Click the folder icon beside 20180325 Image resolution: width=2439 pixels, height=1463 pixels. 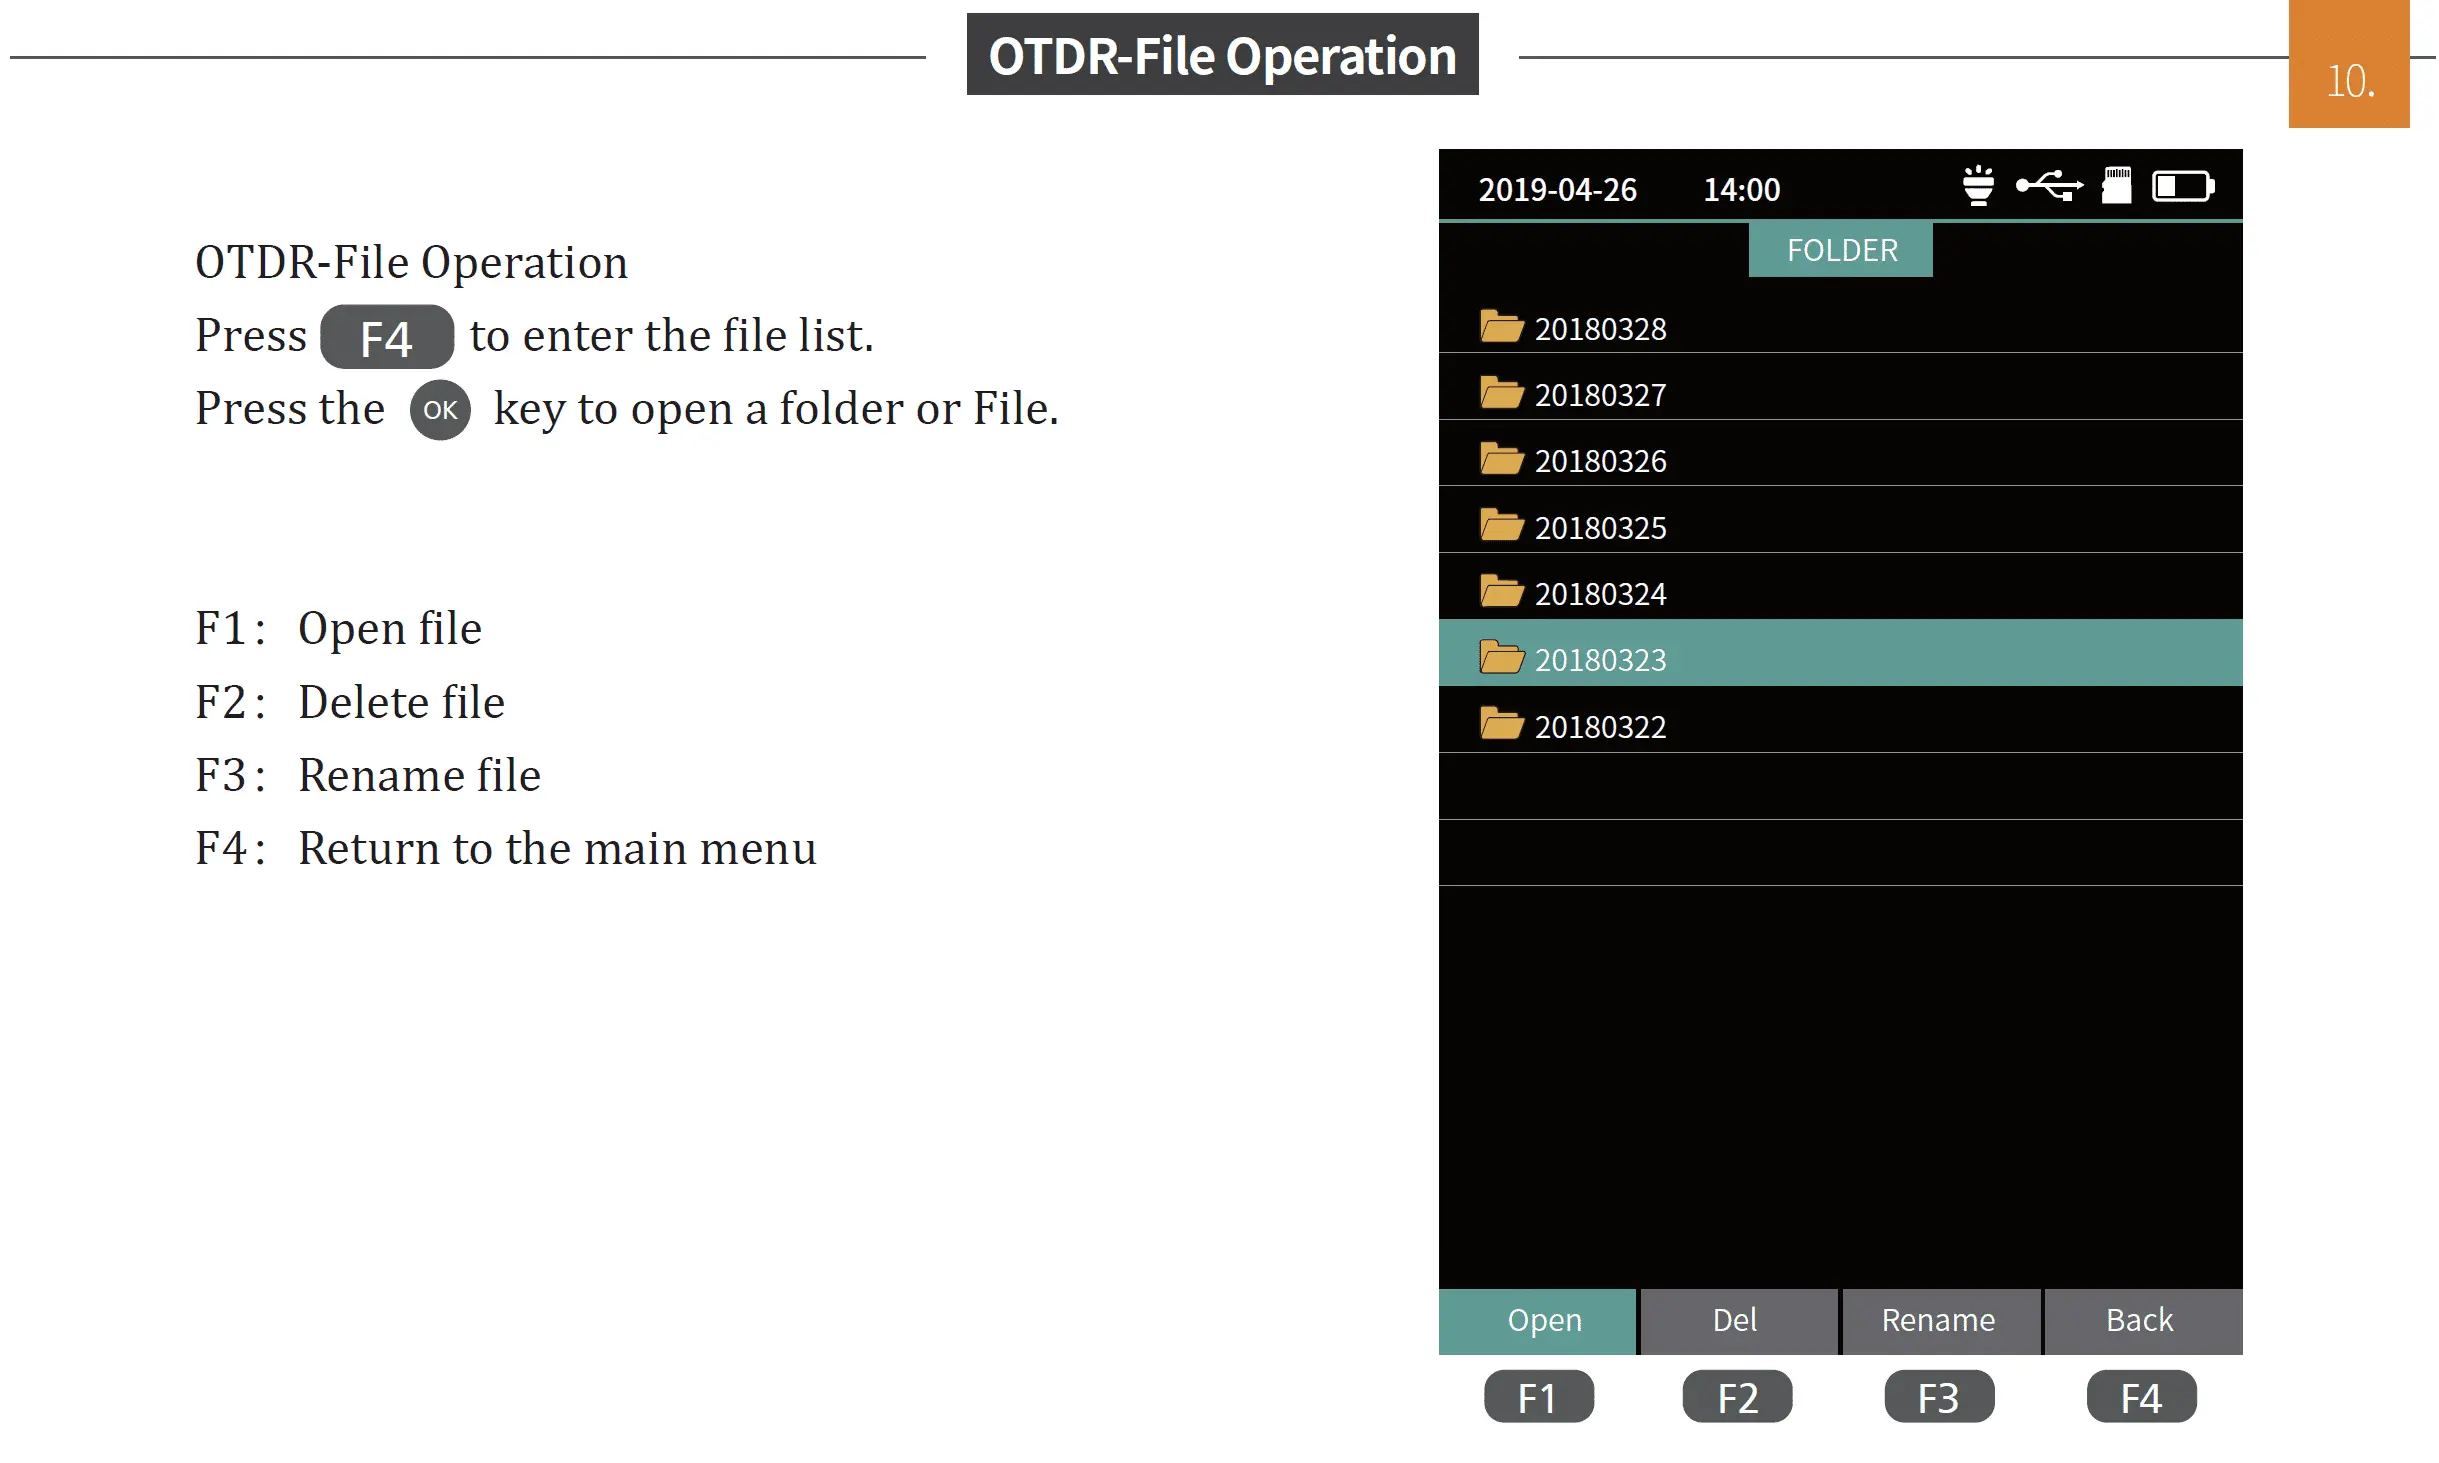(x=1500, y=525)
